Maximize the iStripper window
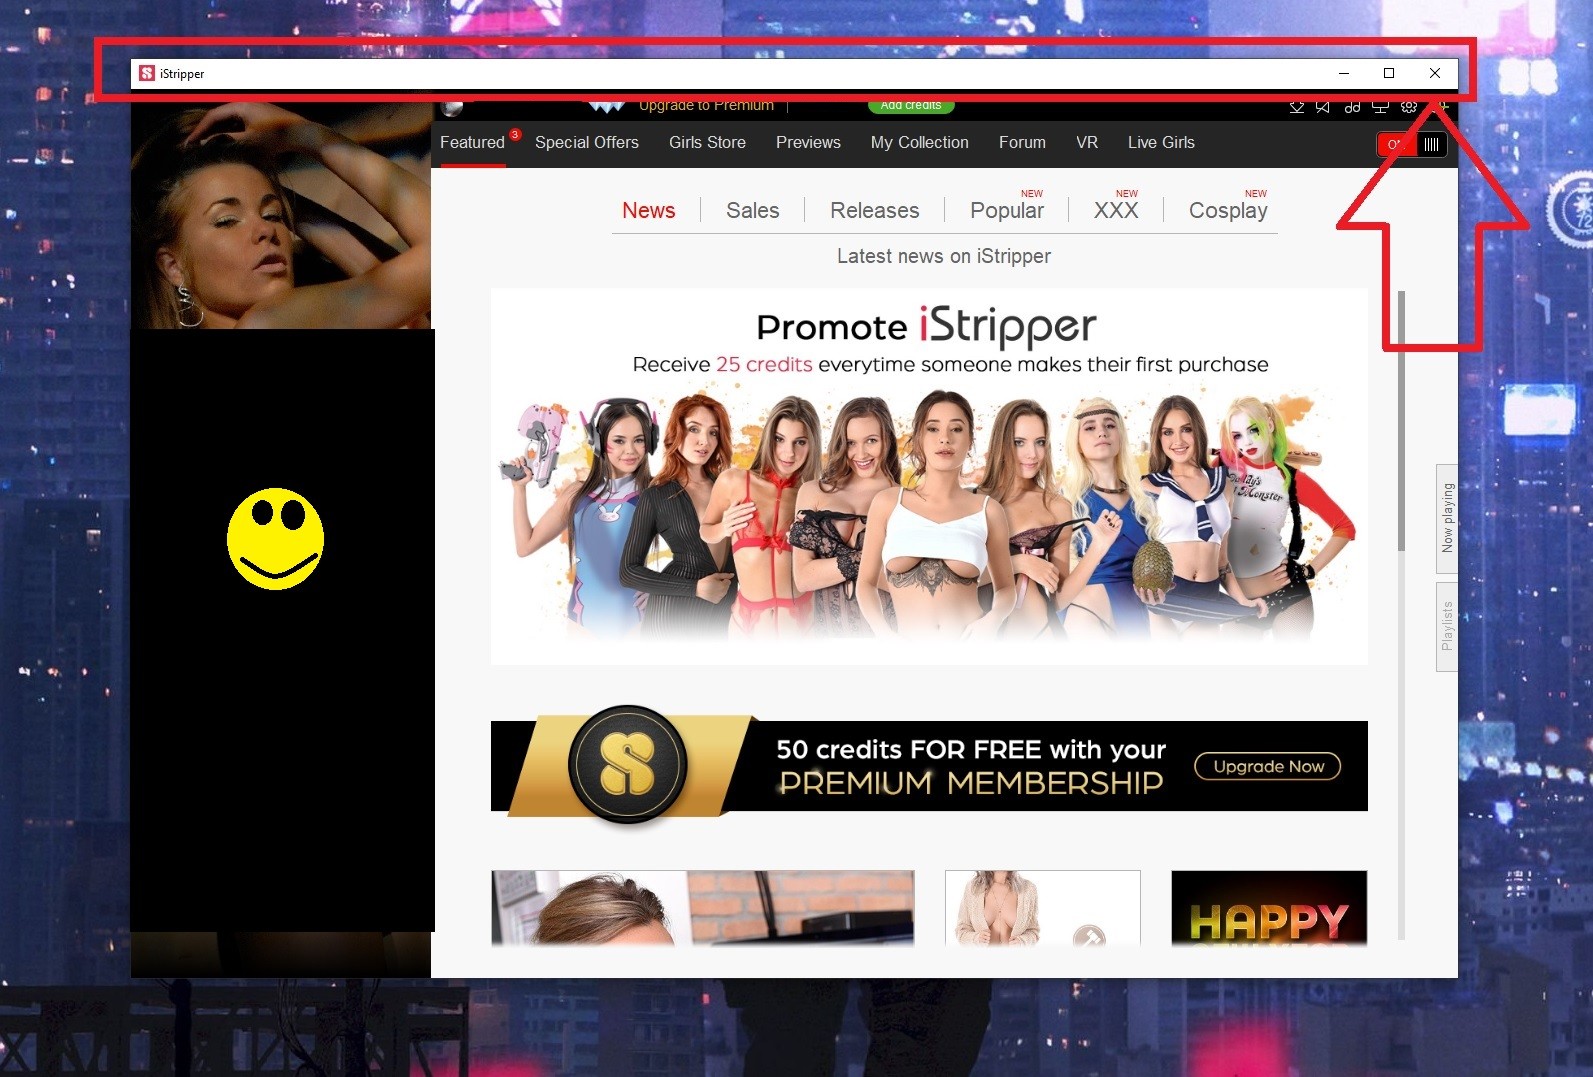Image resolution: width=1593 pixels, height=1077 pixels. coord(1389,73)
